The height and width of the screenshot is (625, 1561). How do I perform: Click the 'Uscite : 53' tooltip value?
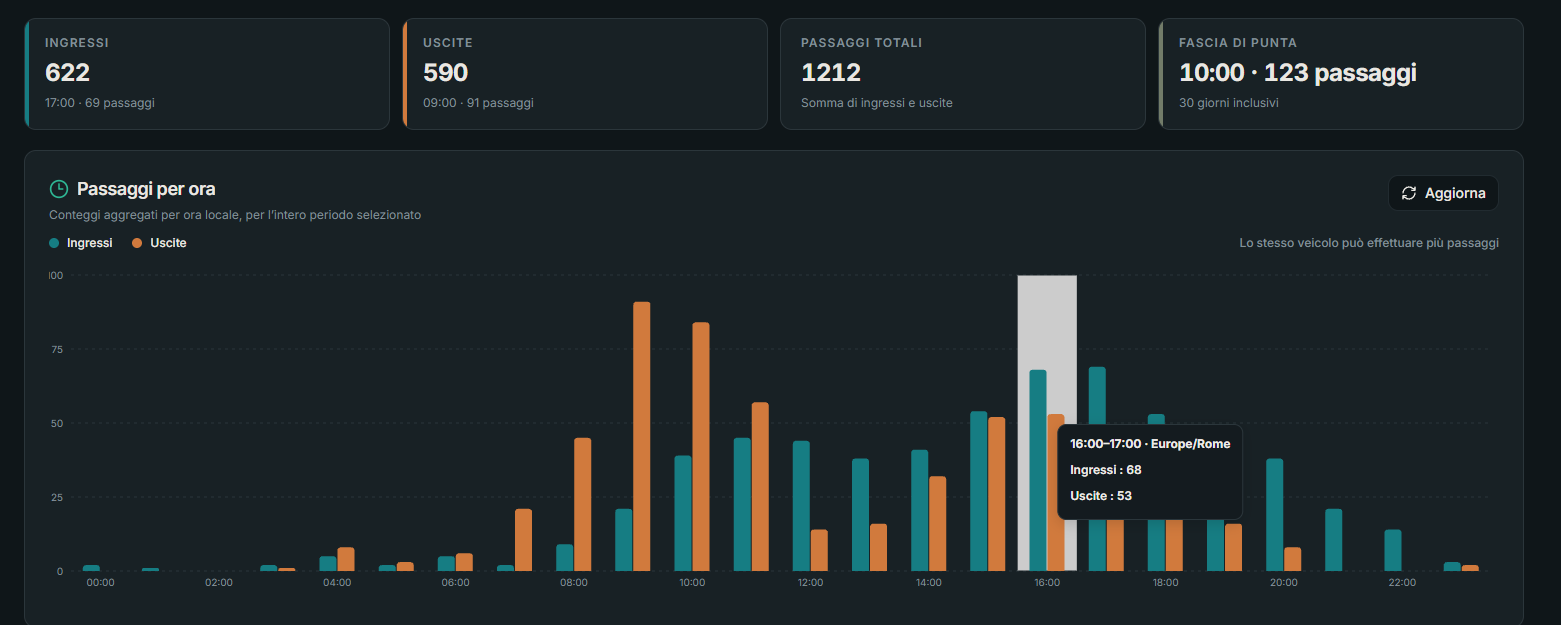(1101, 496)
